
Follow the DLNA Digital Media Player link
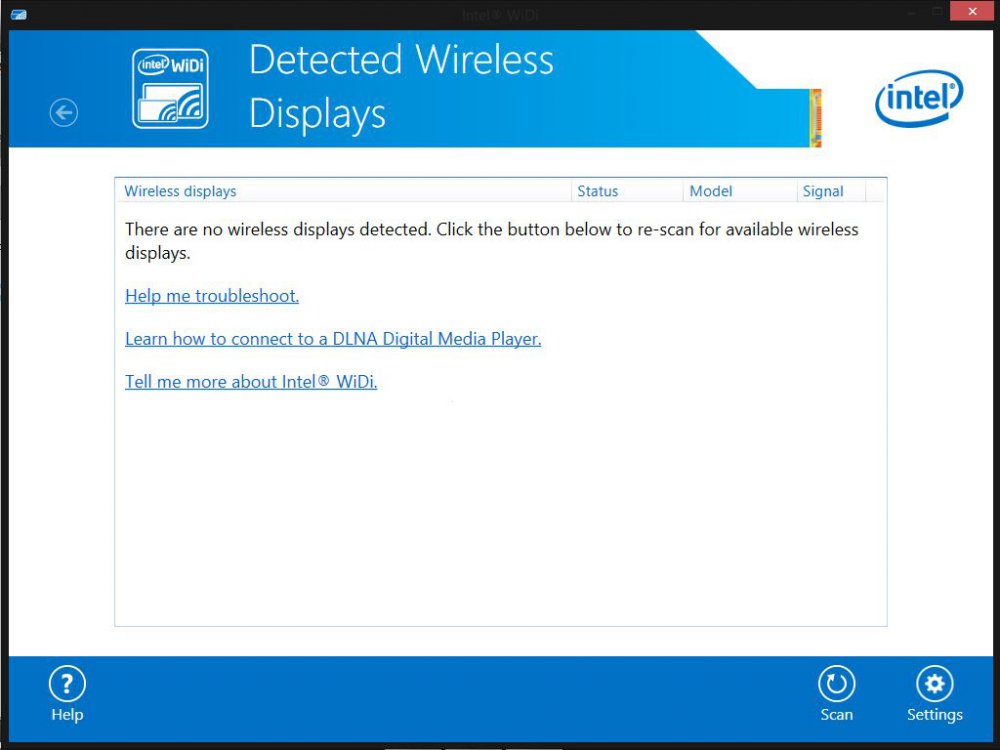click(x=333, y=339)
